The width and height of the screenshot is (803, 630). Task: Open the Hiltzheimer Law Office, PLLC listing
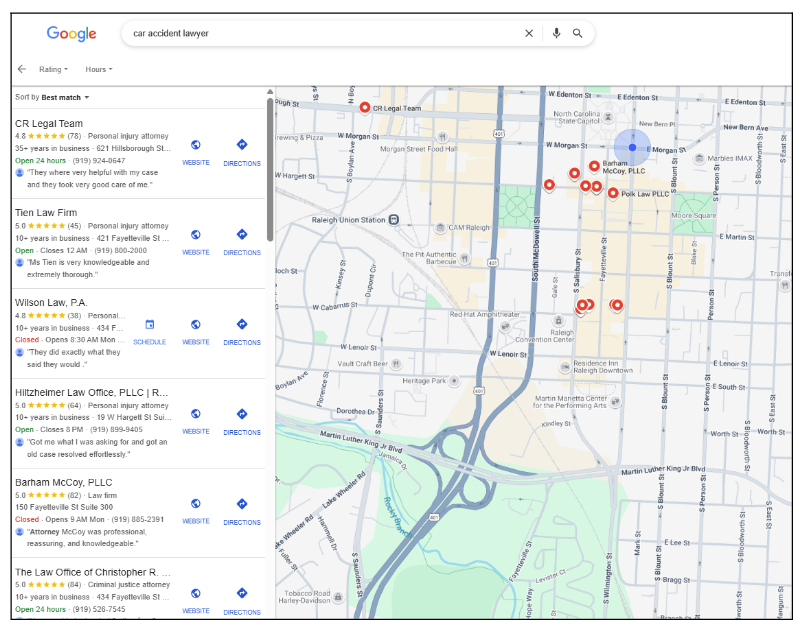pyautogui.click(x=91, y=393)
